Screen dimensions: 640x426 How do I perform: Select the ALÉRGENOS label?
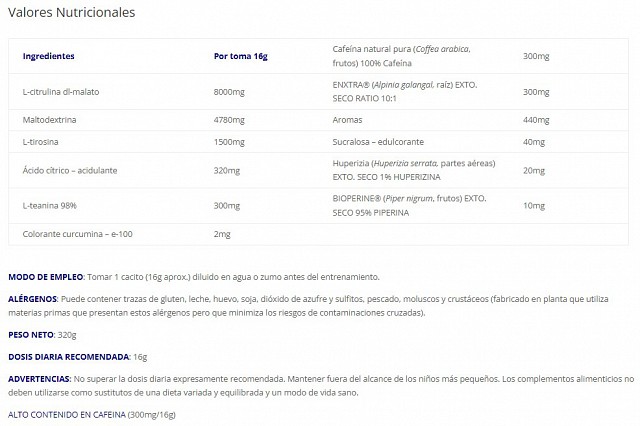(33, 299)
